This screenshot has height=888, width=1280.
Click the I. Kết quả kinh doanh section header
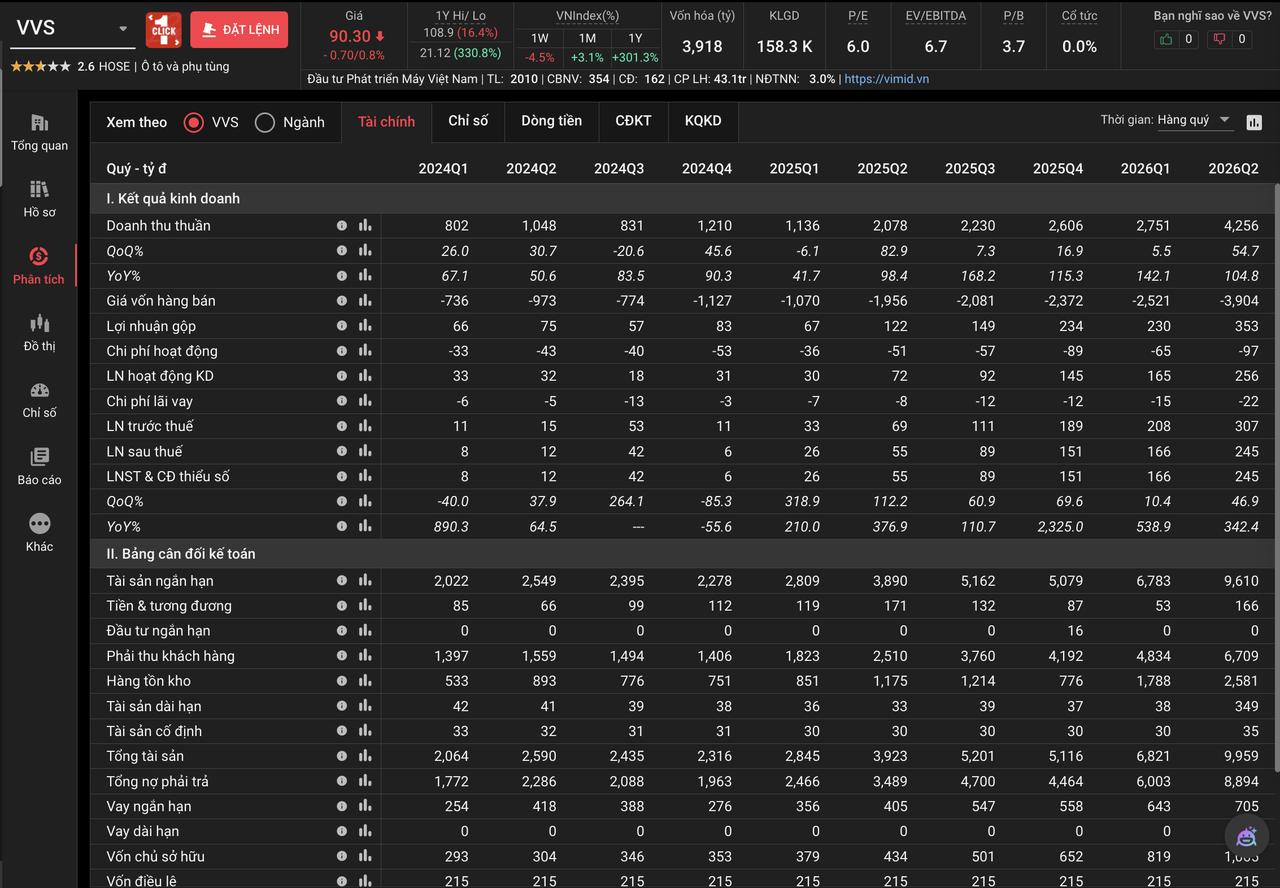point(173,199)
